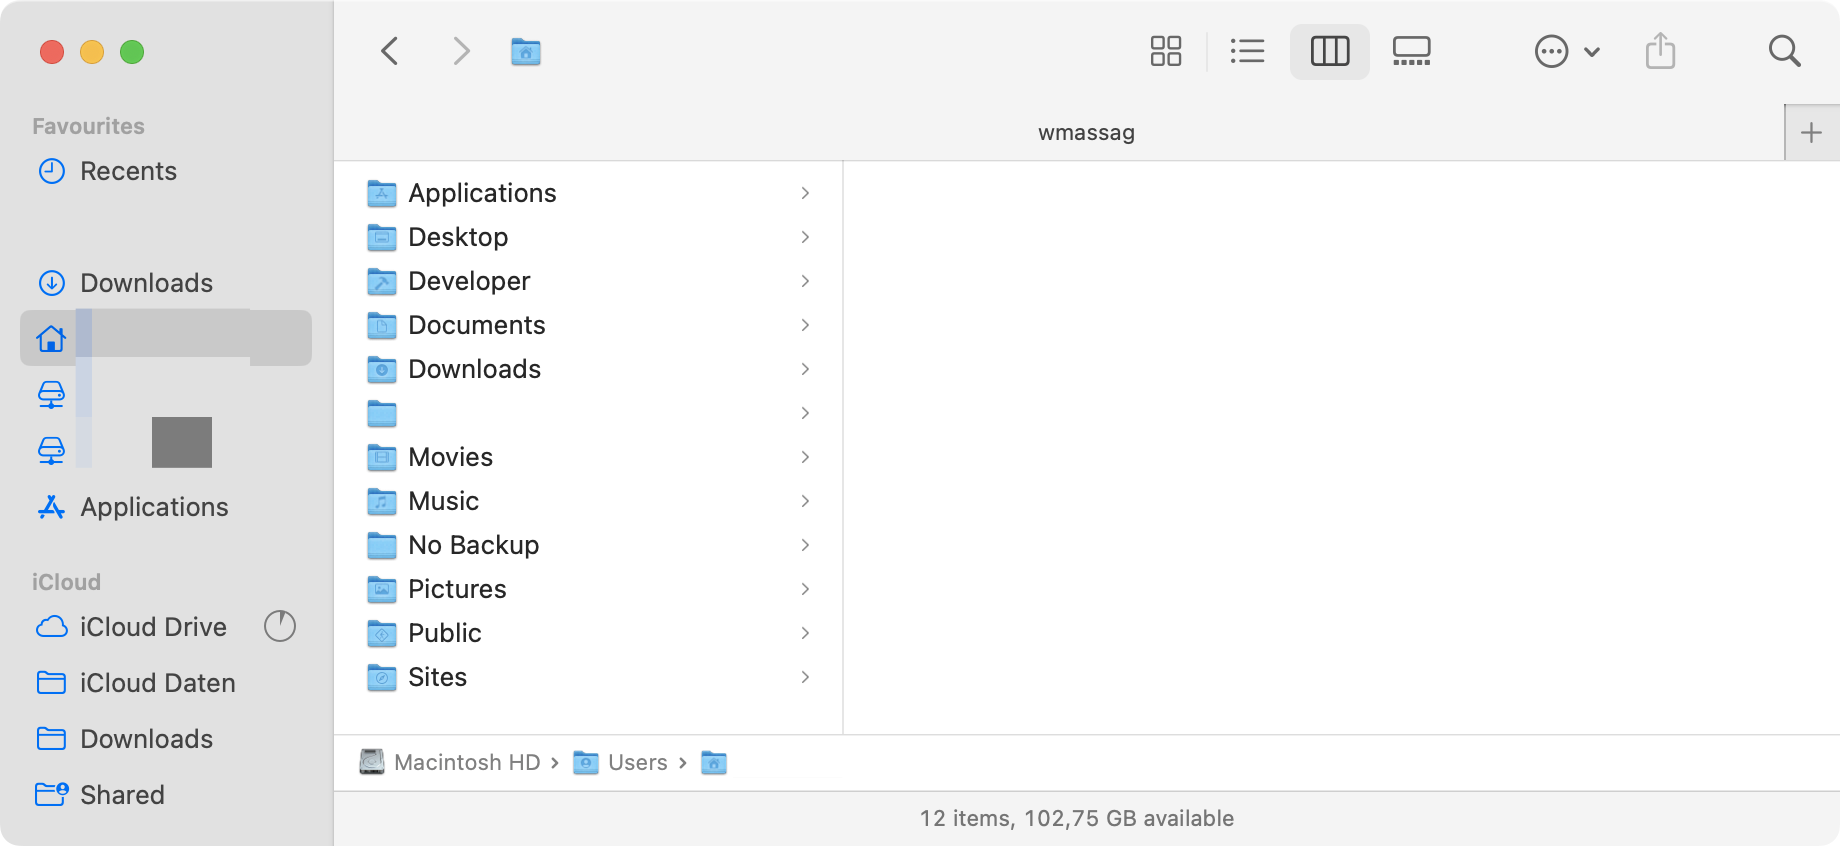This screenshot has height=846, width=1840.
Task: Open the Share menu icon
Action: pyautogui.click(x=1661, y=51)
